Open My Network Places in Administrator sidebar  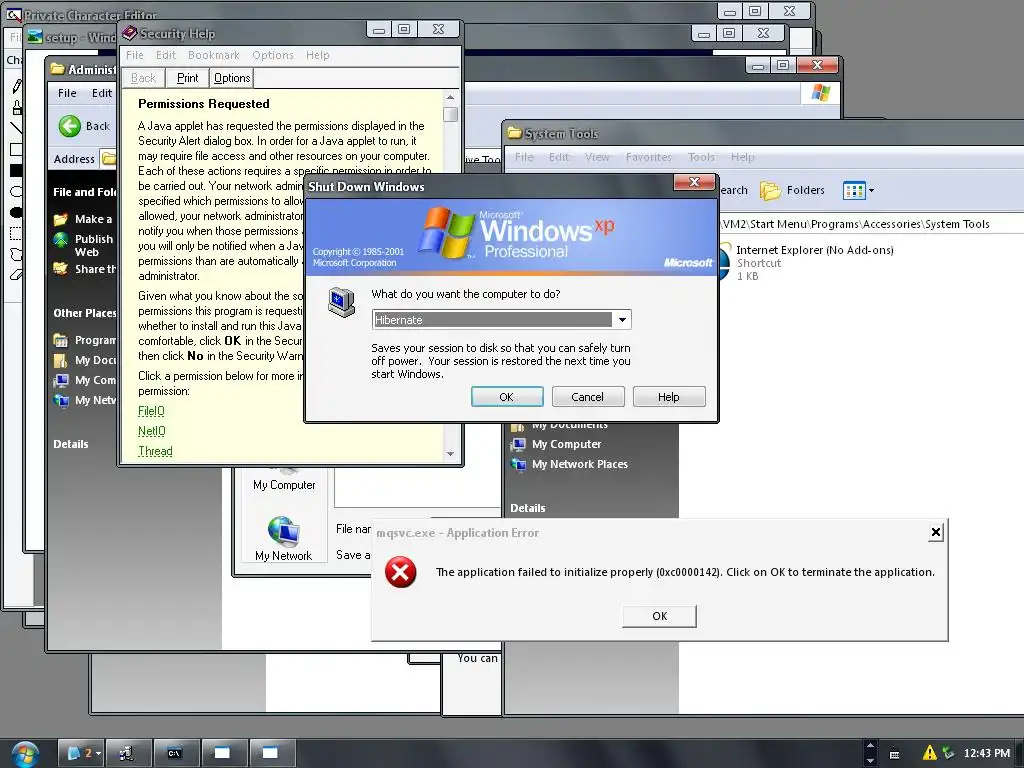(86, 400)
